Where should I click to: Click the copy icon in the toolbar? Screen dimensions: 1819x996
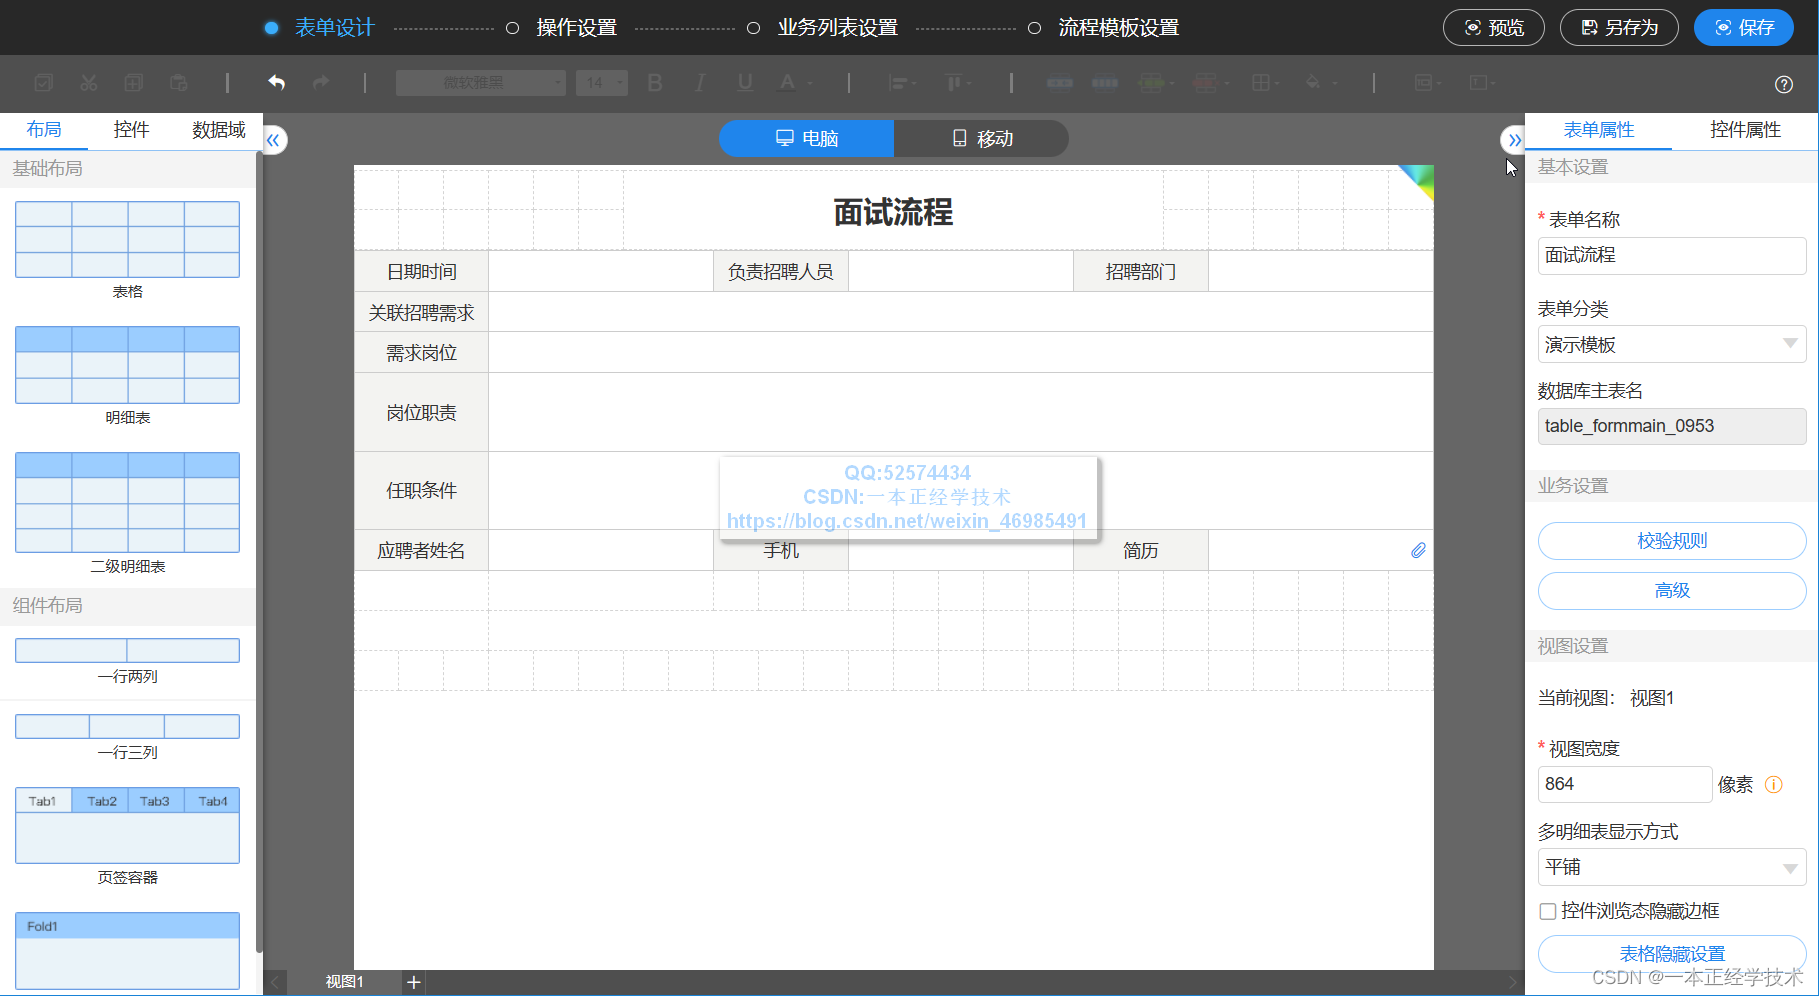134,83
